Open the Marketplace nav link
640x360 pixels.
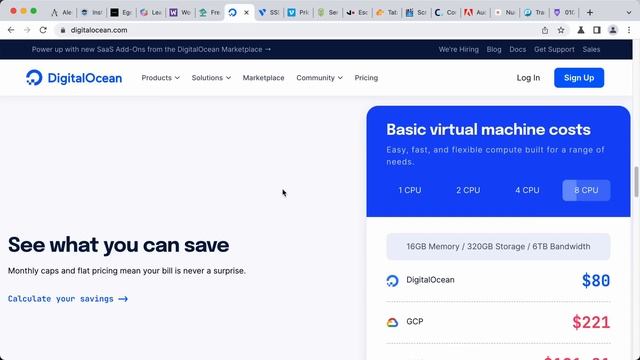pyautogui.click(x=263, y=78)
